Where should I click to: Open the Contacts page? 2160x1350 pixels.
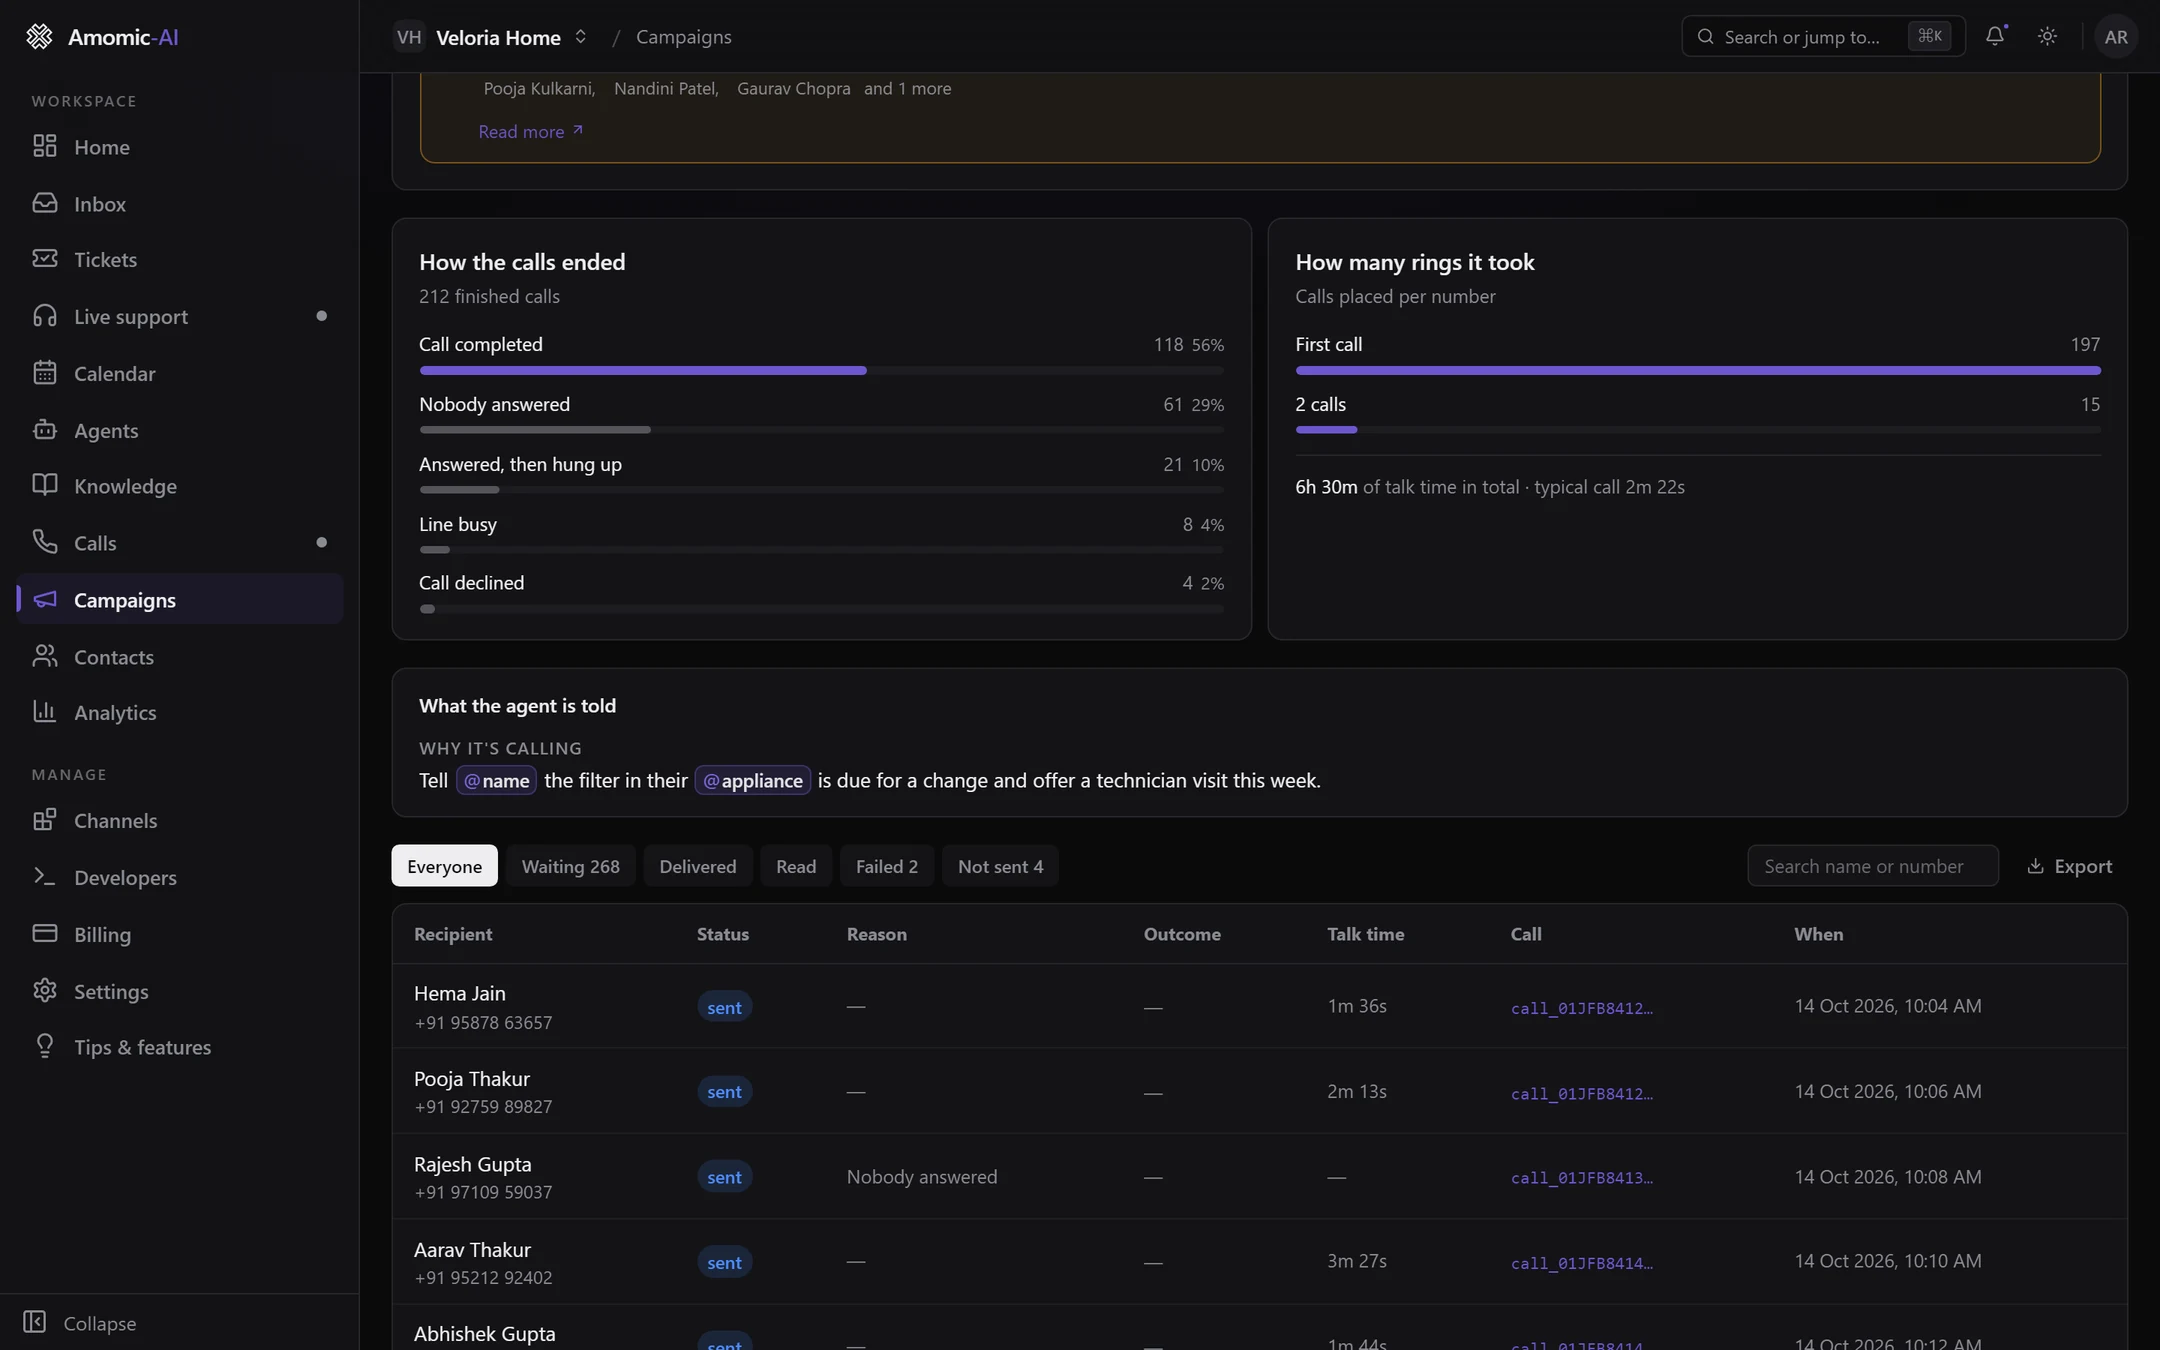pos(180,657)
